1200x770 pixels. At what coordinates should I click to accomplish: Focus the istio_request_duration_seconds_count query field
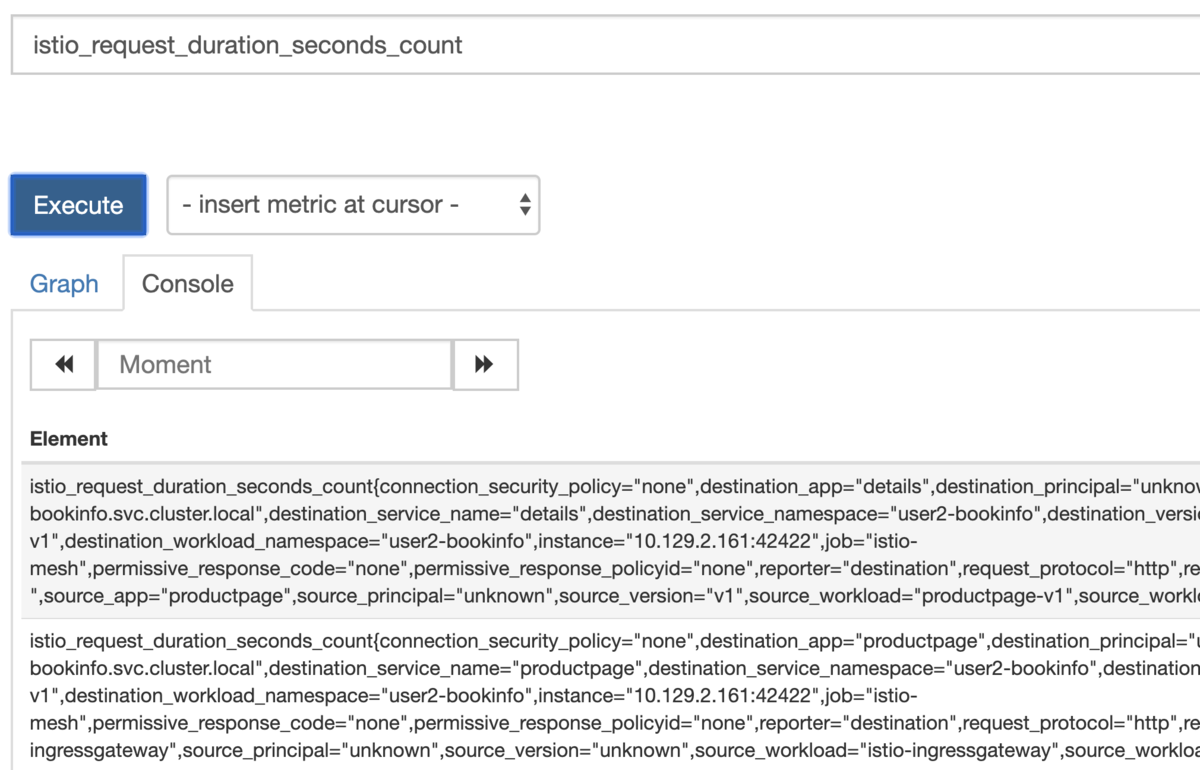[x=600, y=45]
